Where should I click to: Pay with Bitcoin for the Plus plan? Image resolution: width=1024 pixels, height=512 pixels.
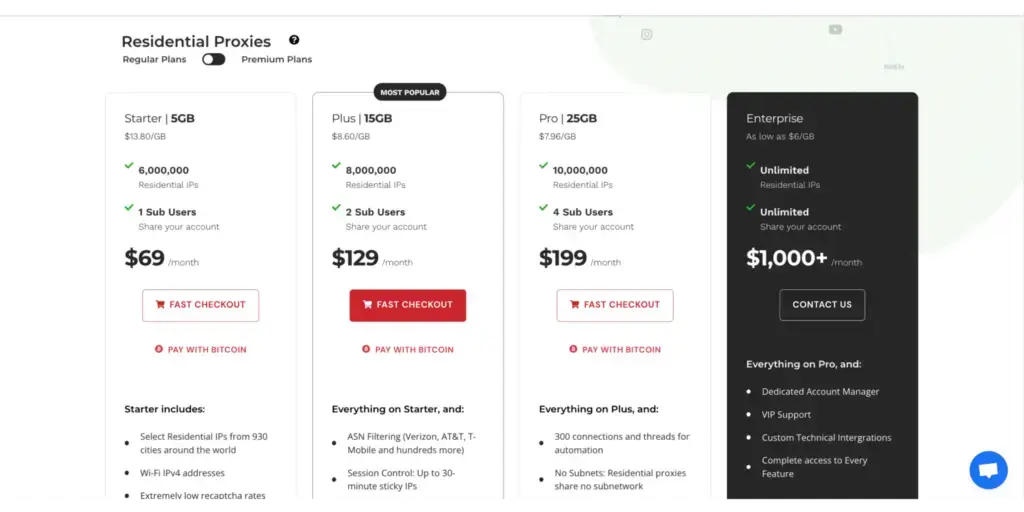[x=407, y=350]
